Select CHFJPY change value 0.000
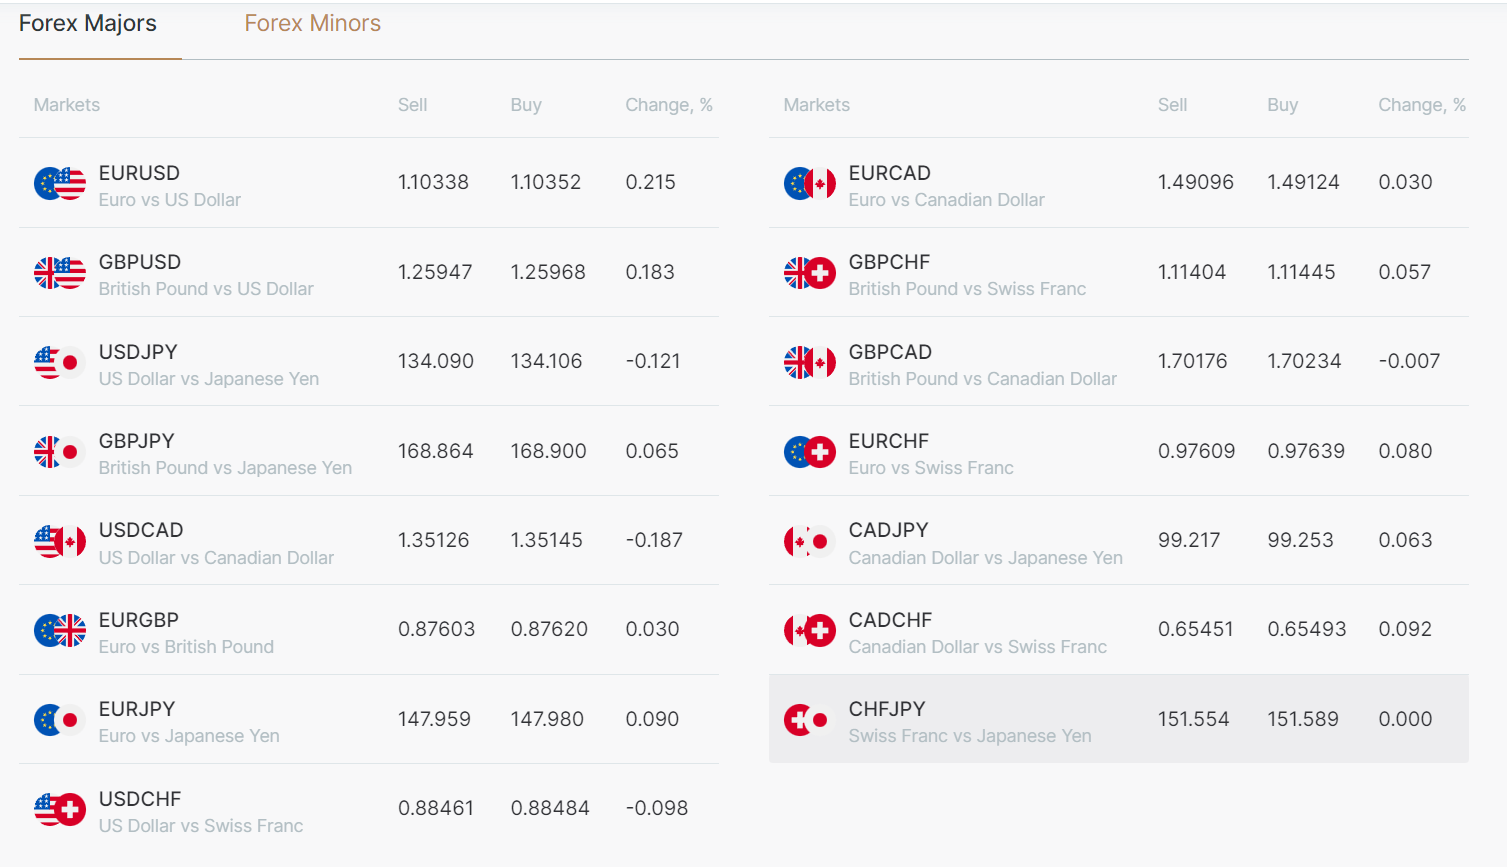 pos(1406,719)
